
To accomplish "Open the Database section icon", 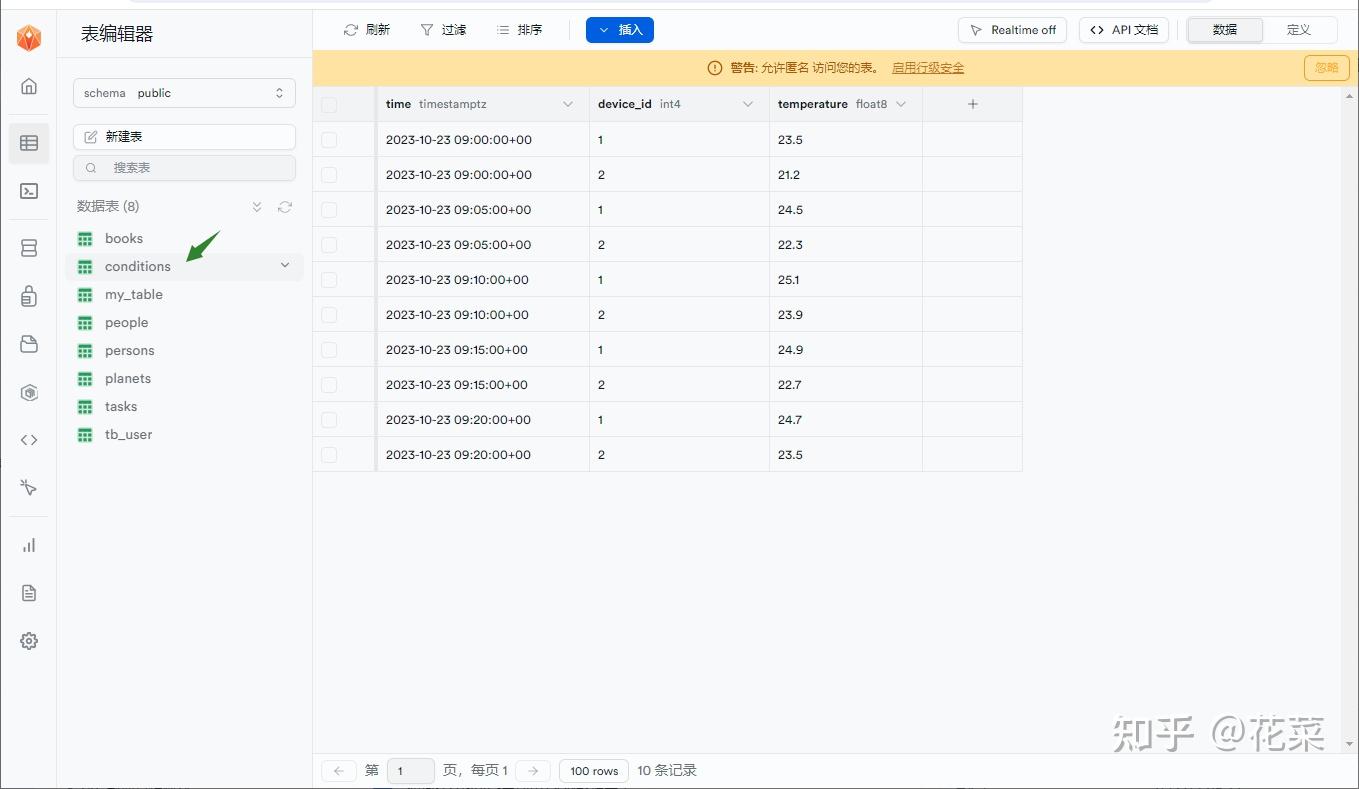I will click(x=29, y=247).
